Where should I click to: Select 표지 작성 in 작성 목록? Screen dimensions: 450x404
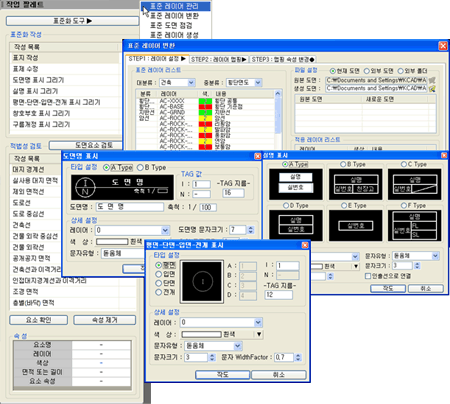(66, 58)
